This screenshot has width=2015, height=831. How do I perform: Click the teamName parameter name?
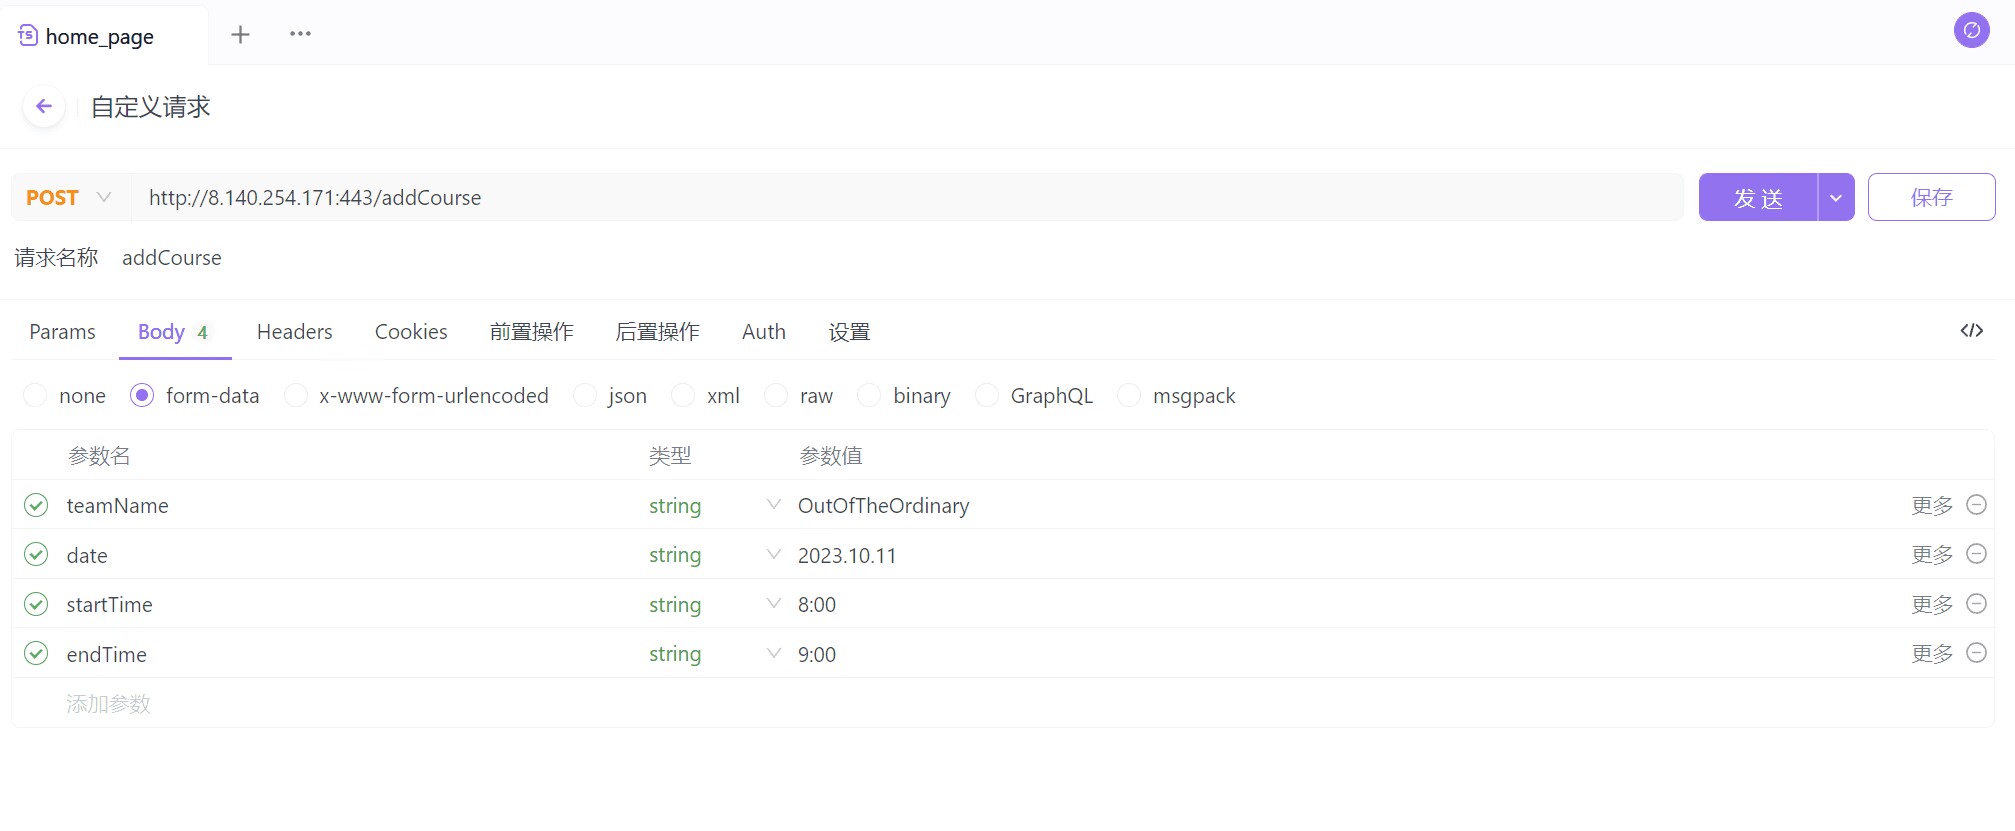pyautogui.click(x=117, y=506)
